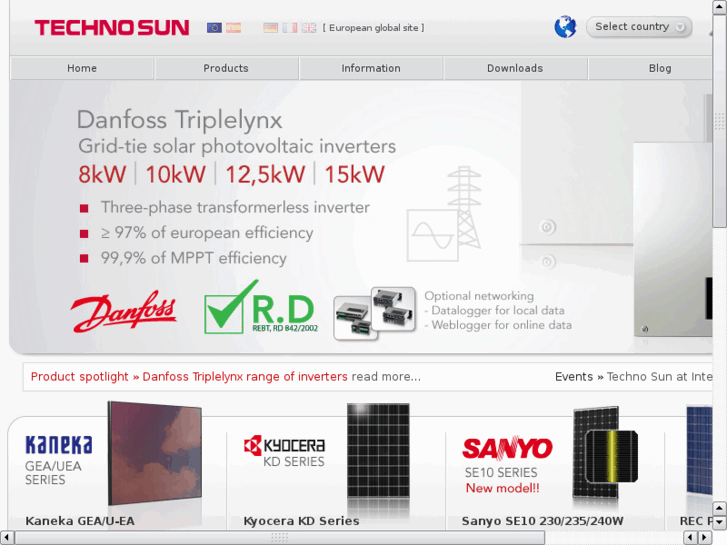
Task: Switch to the Spanish flag site
Action: point(234,28)
